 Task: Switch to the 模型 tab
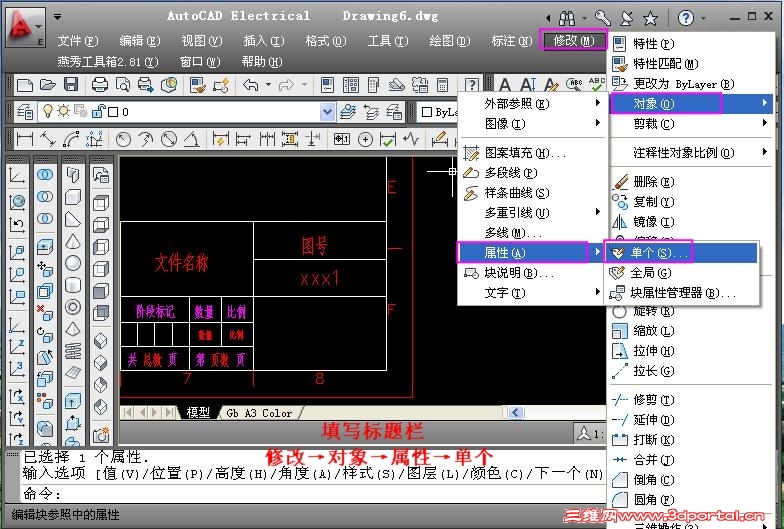tap(198, 412)
